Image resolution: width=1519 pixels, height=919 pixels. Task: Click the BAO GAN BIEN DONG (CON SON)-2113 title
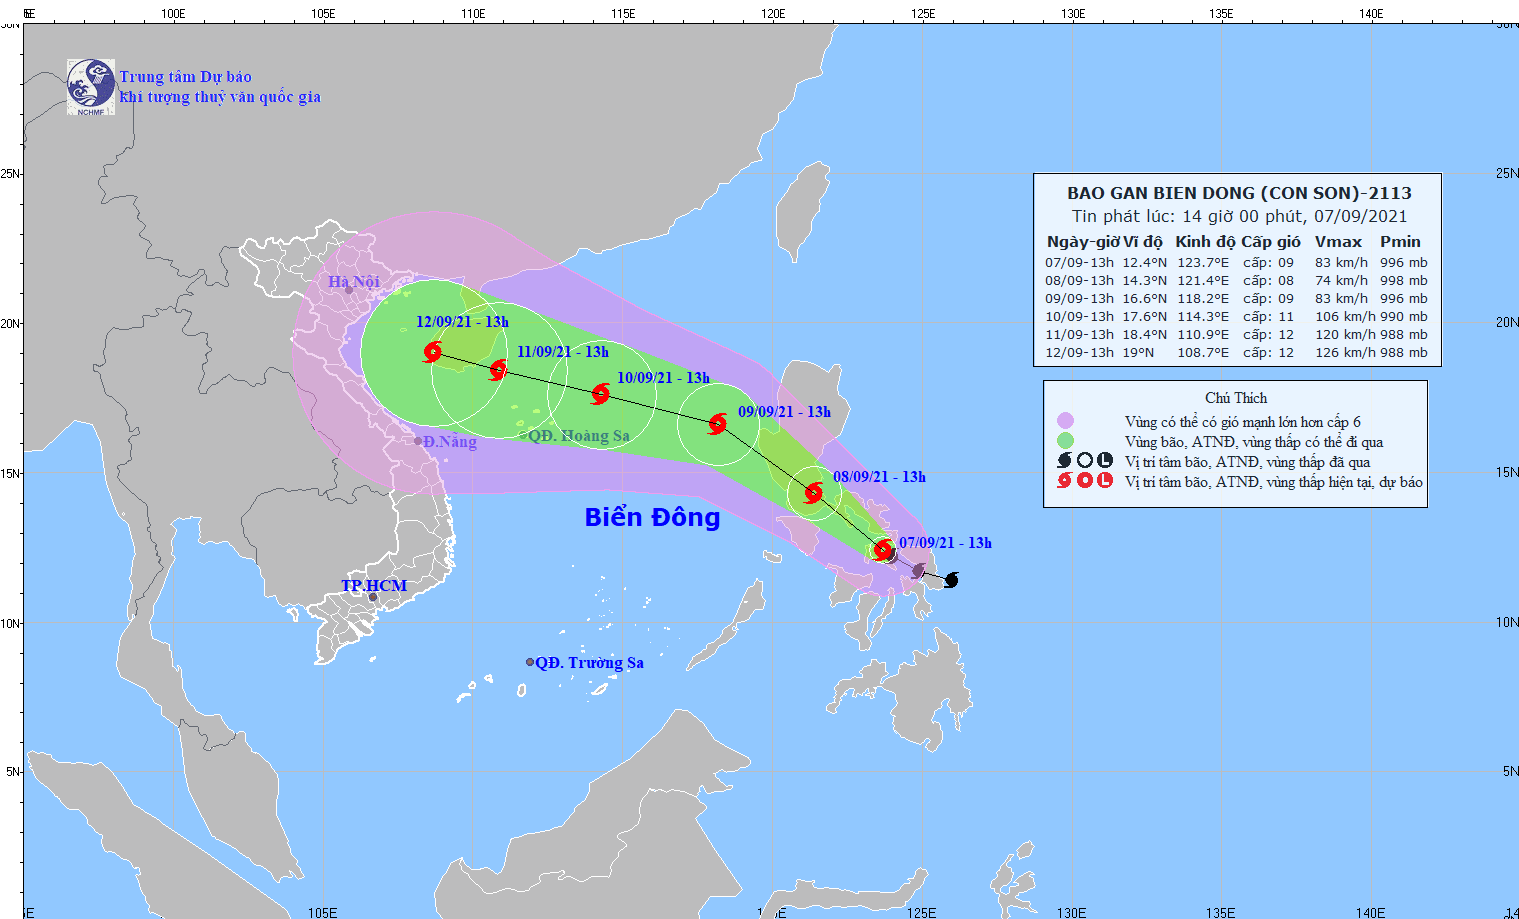[x=1239, y=193]
